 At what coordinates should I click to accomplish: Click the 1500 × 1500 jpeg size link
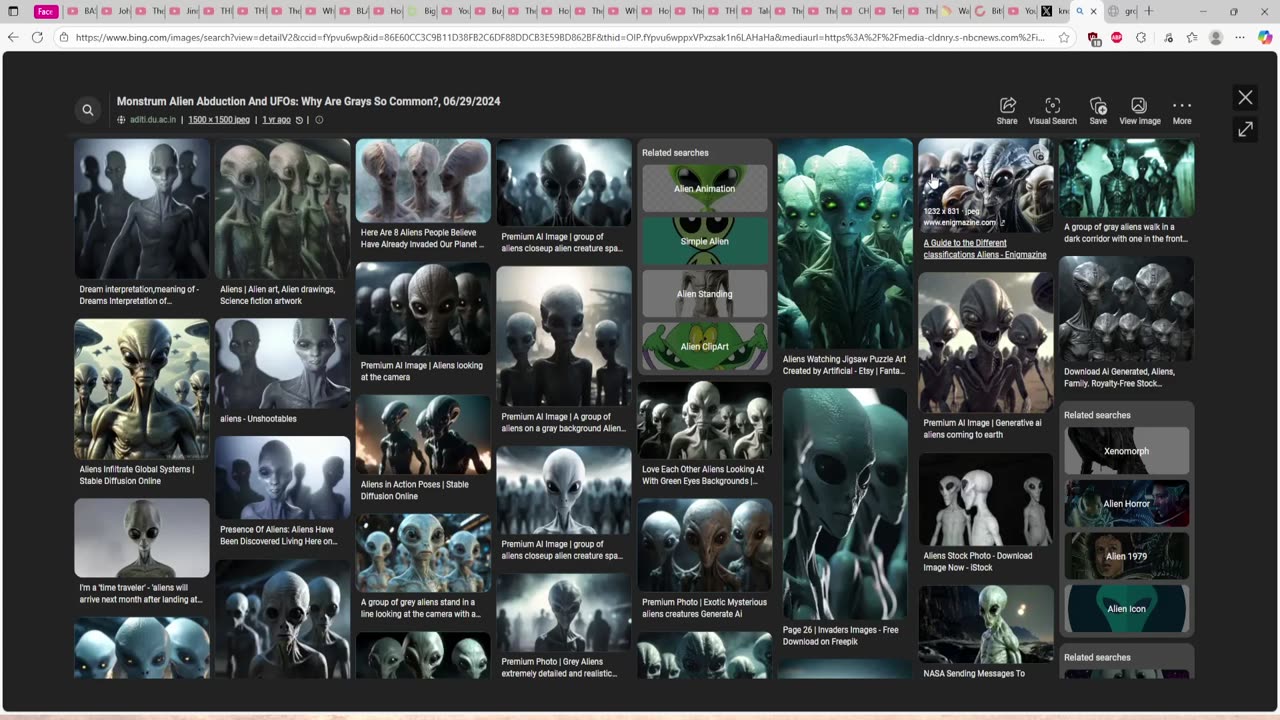(219, 120)
